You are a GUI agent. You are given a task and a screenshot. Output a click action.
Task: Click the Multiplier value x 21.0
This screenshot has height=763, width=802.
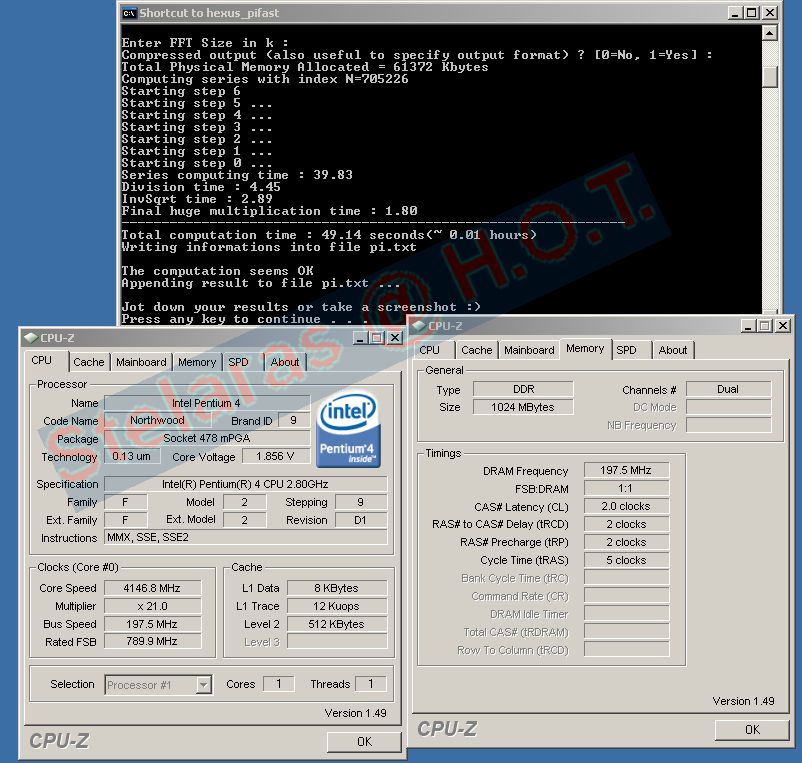152,606
